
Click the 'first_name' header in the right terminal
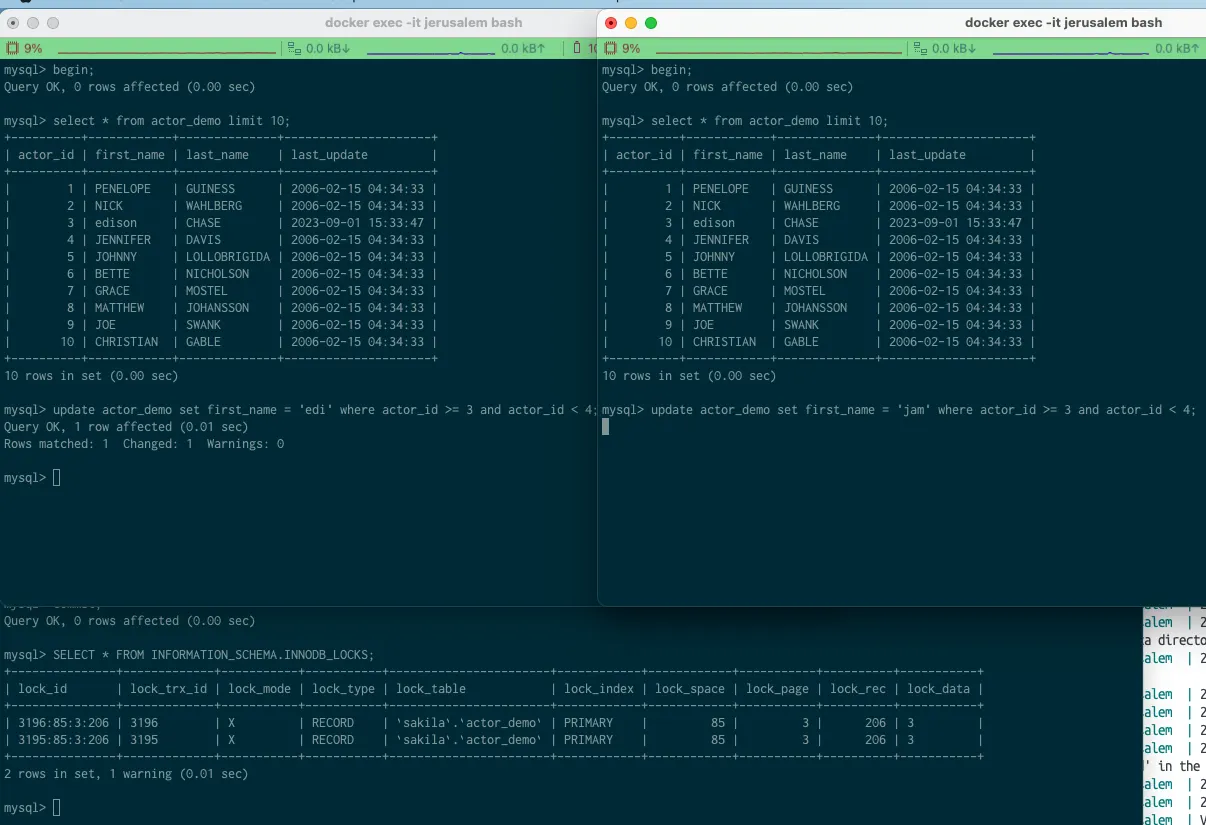[x=728, y=155]
